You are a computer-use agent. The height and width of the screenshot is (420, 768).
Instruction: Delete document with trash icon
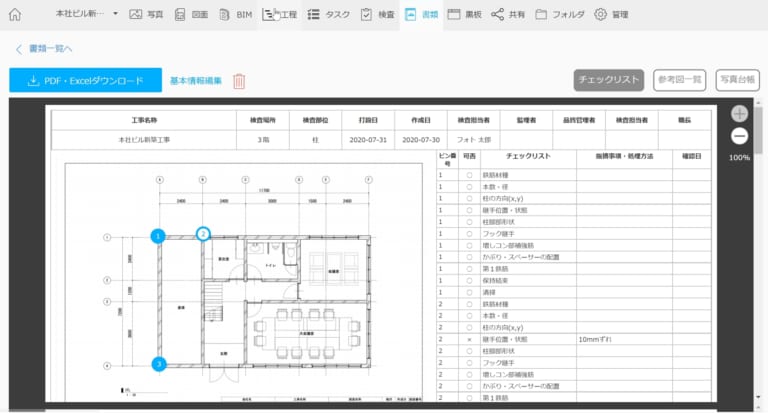point(239,81)
